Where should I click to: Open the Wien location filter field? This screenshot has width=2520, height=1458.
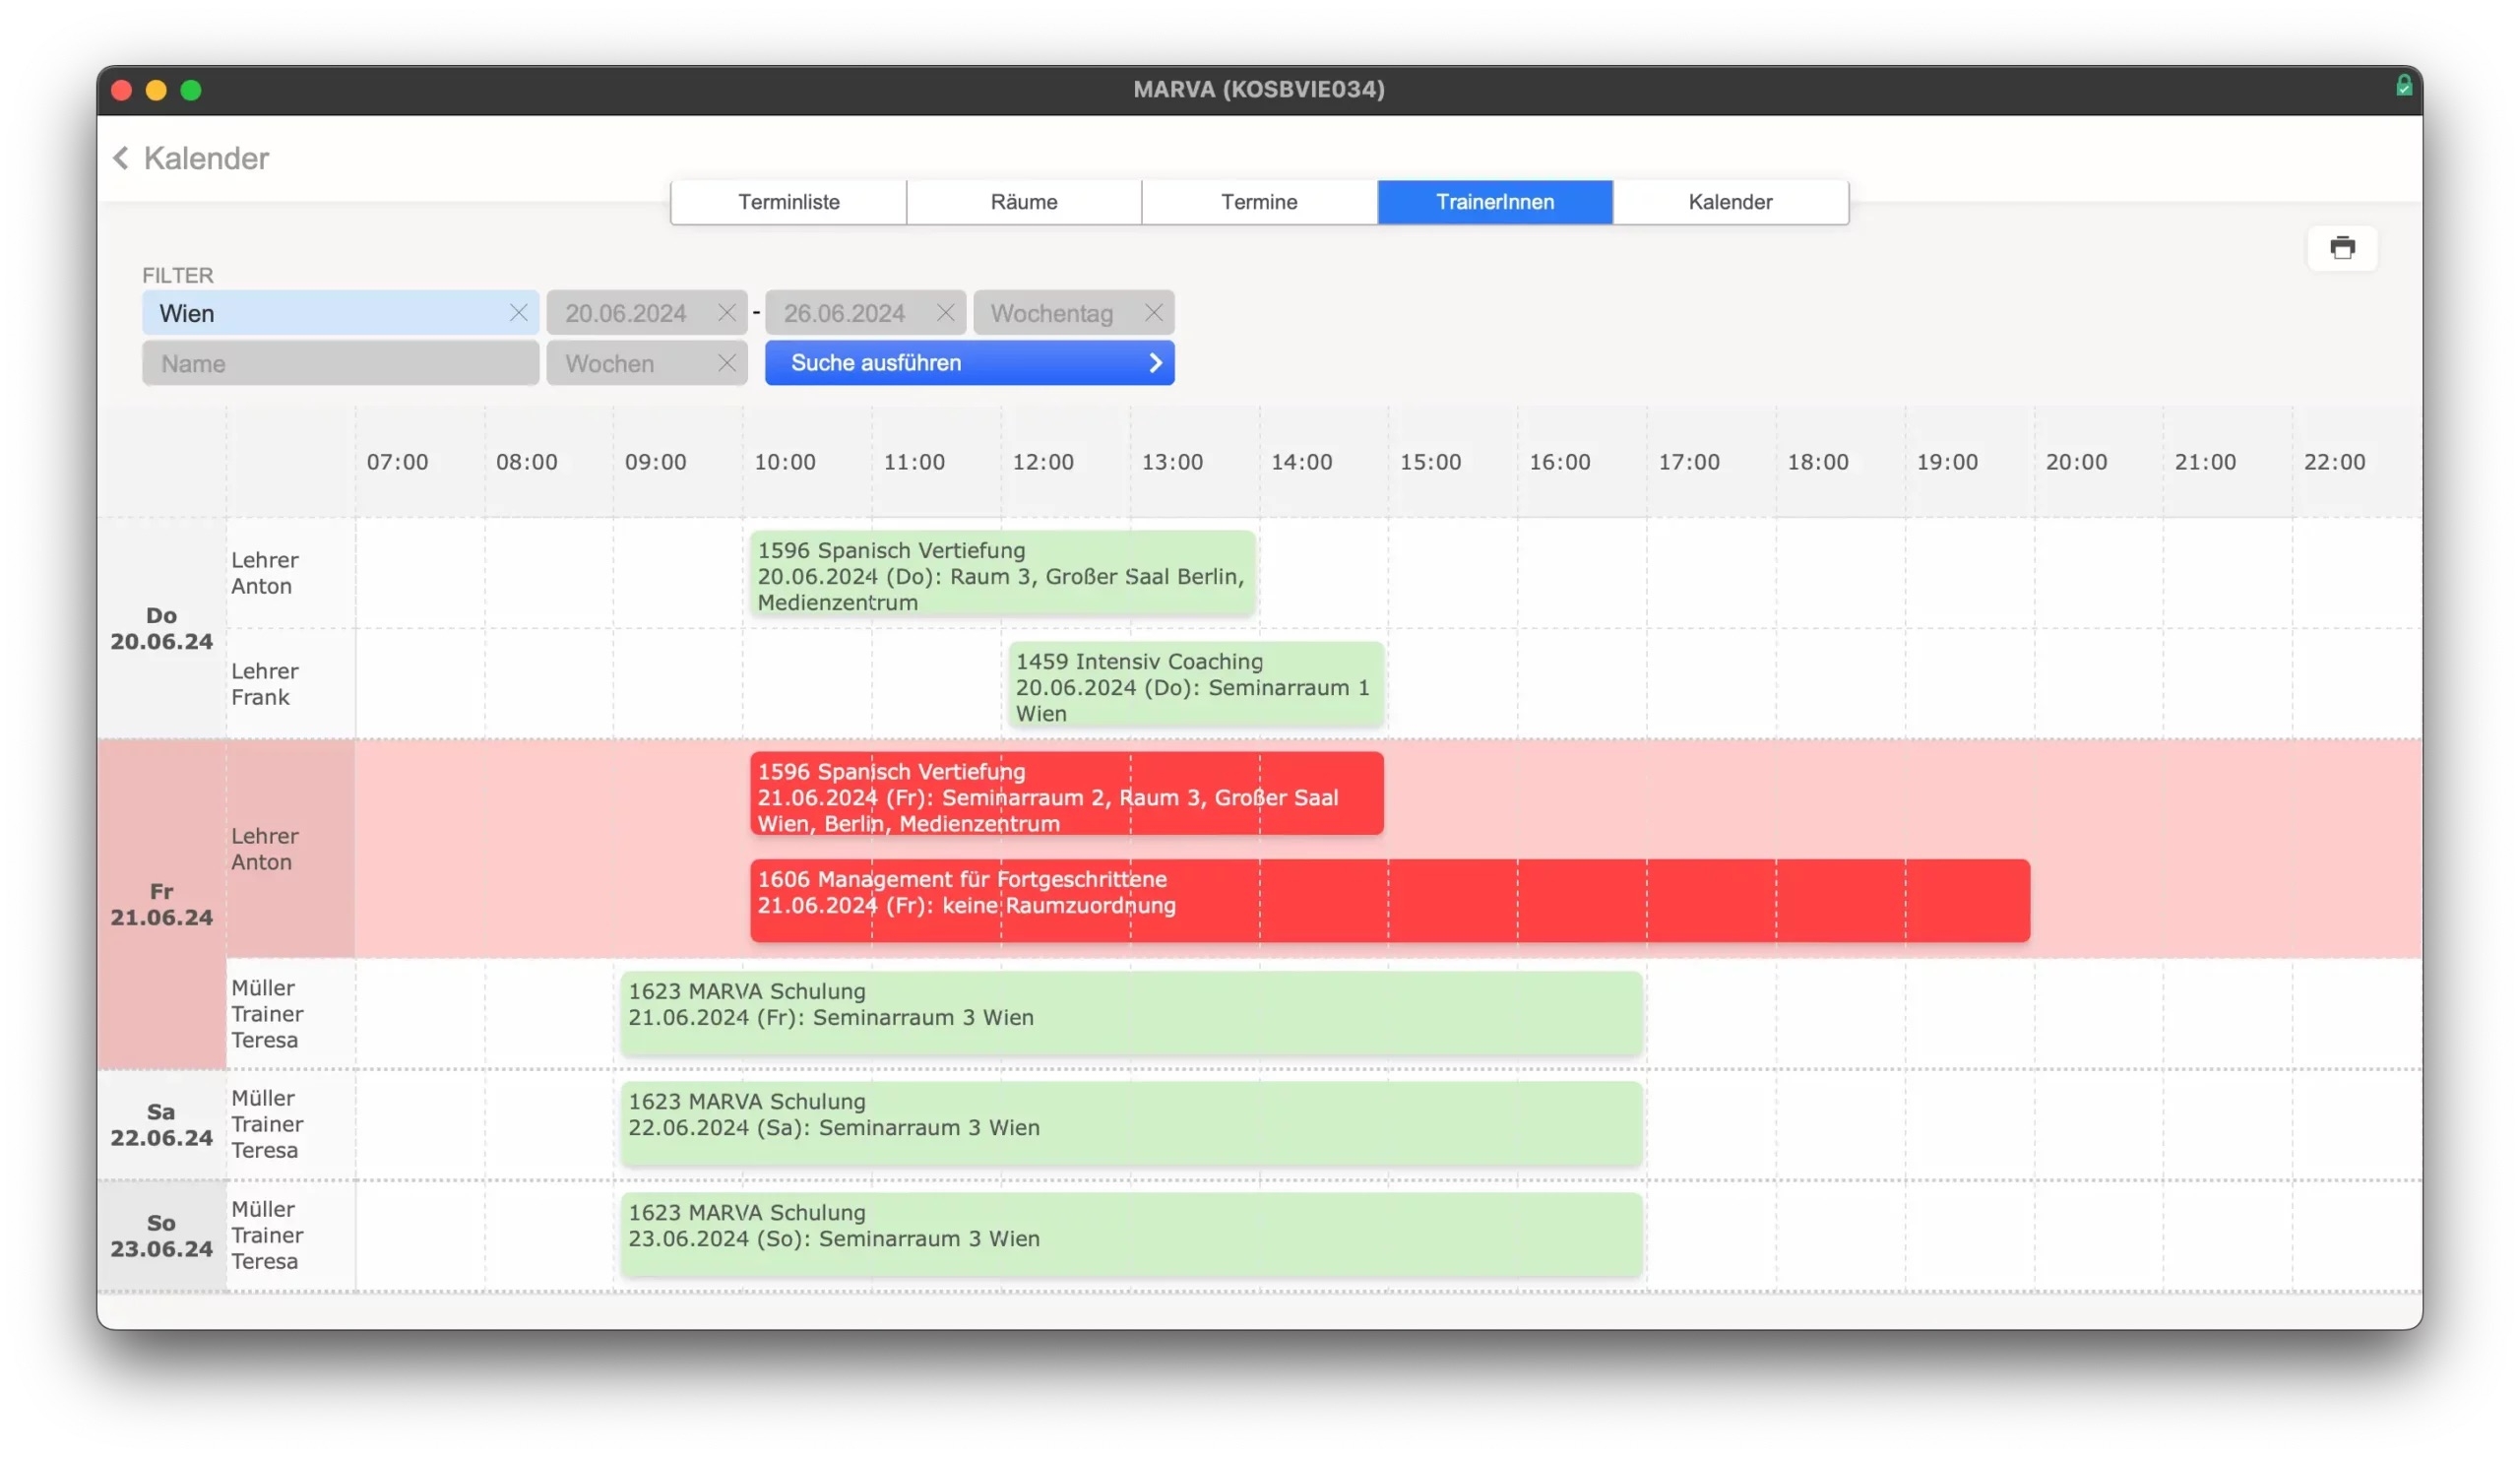click(320, 313)
